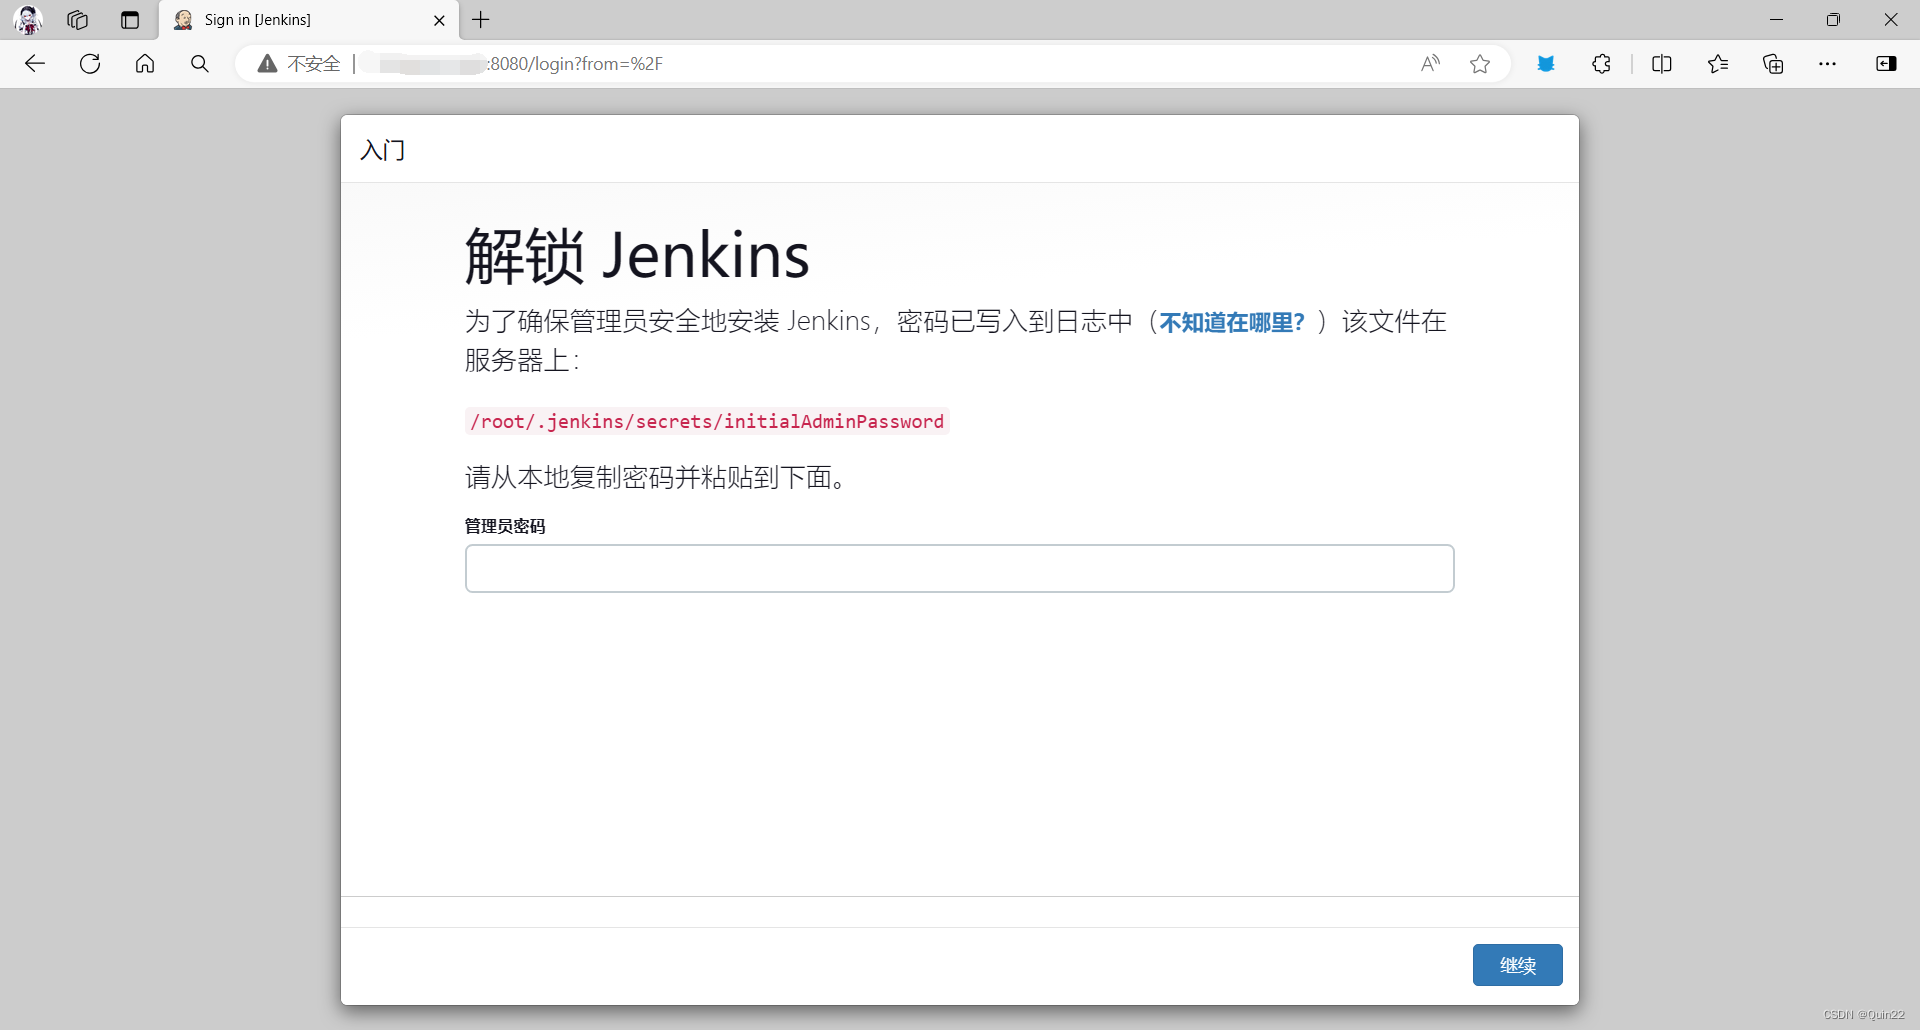1920x1030 pixels.
Task: Open the workspaces icon in title bar
Action: [78, 19]
